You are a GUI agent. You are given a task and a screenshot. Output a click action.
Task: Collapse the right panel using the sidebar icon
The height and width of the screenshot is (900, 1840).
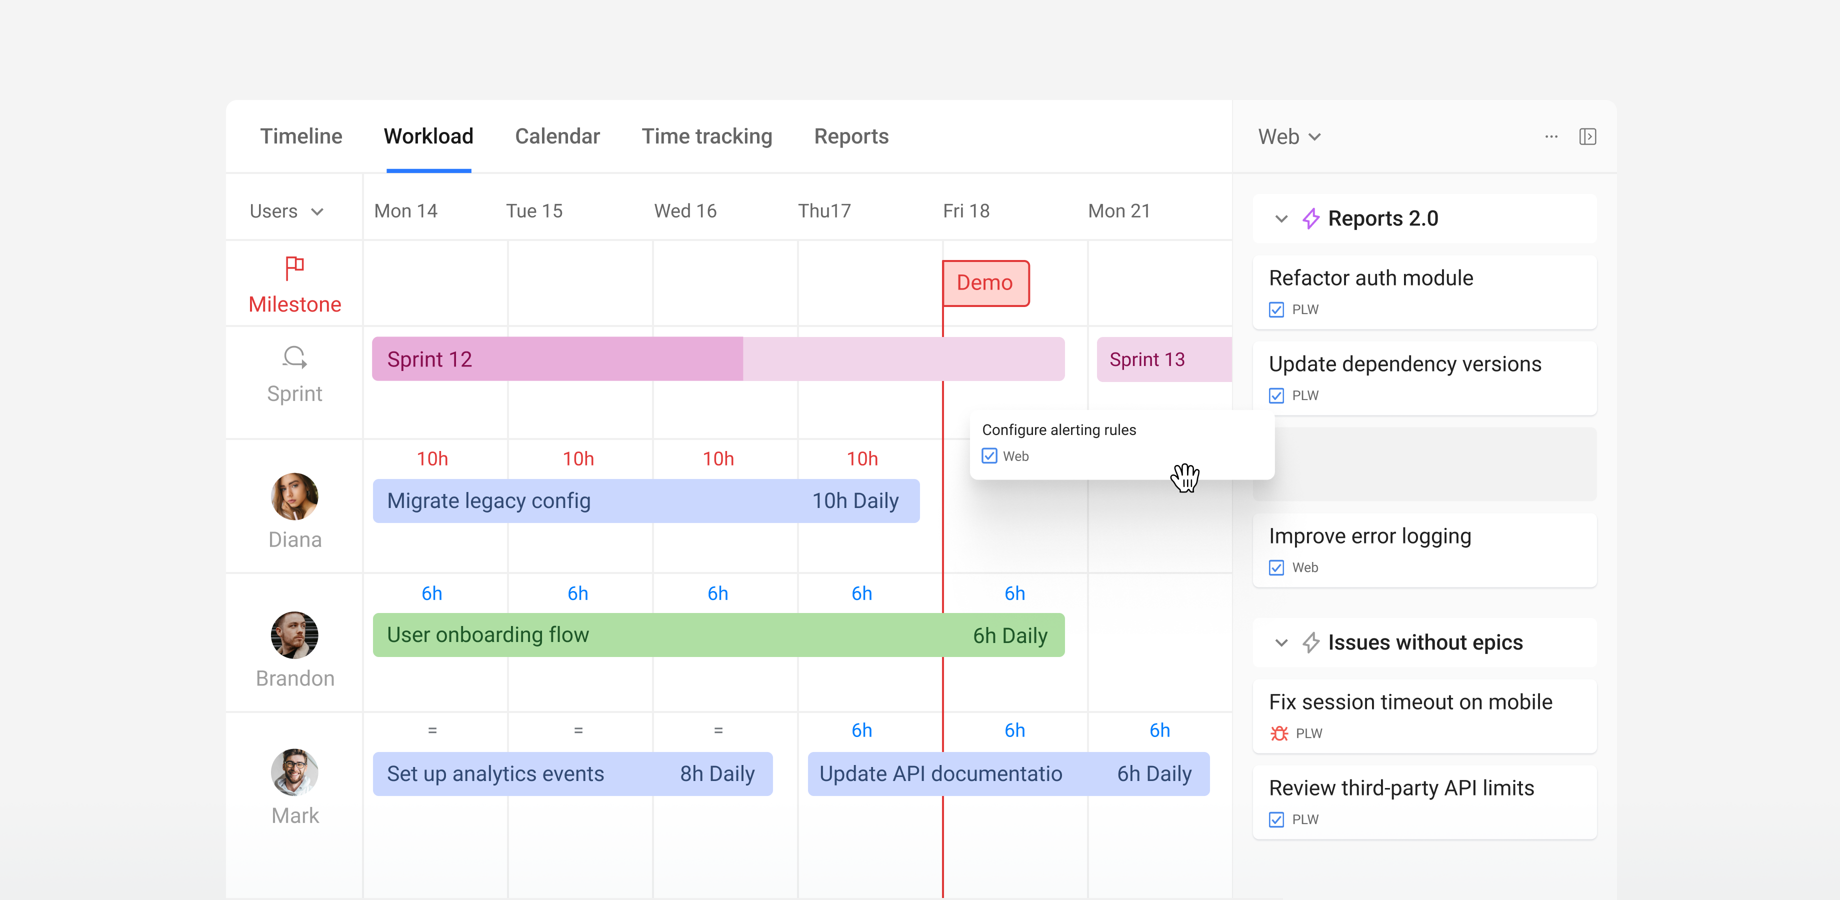pyautogui.click(x=1588, y=136)
